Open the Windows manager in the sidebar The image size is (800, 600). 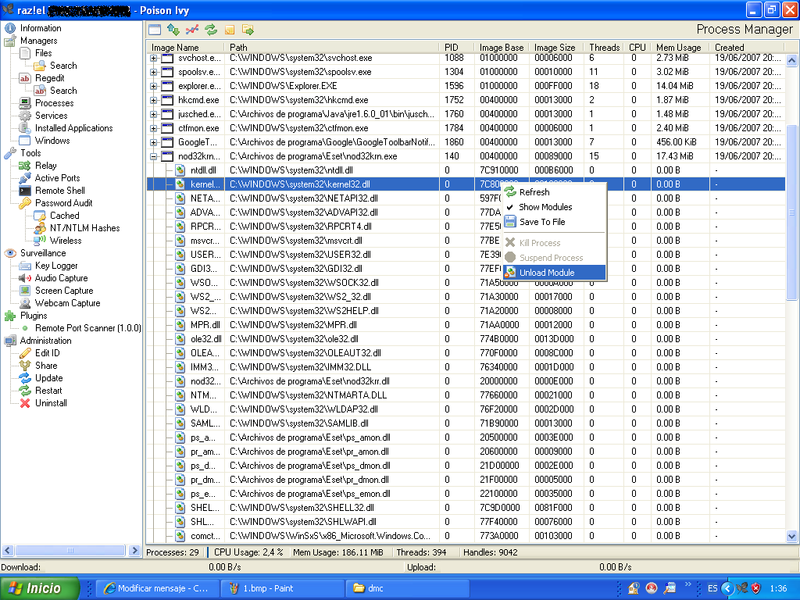click(x=52, y=141)
